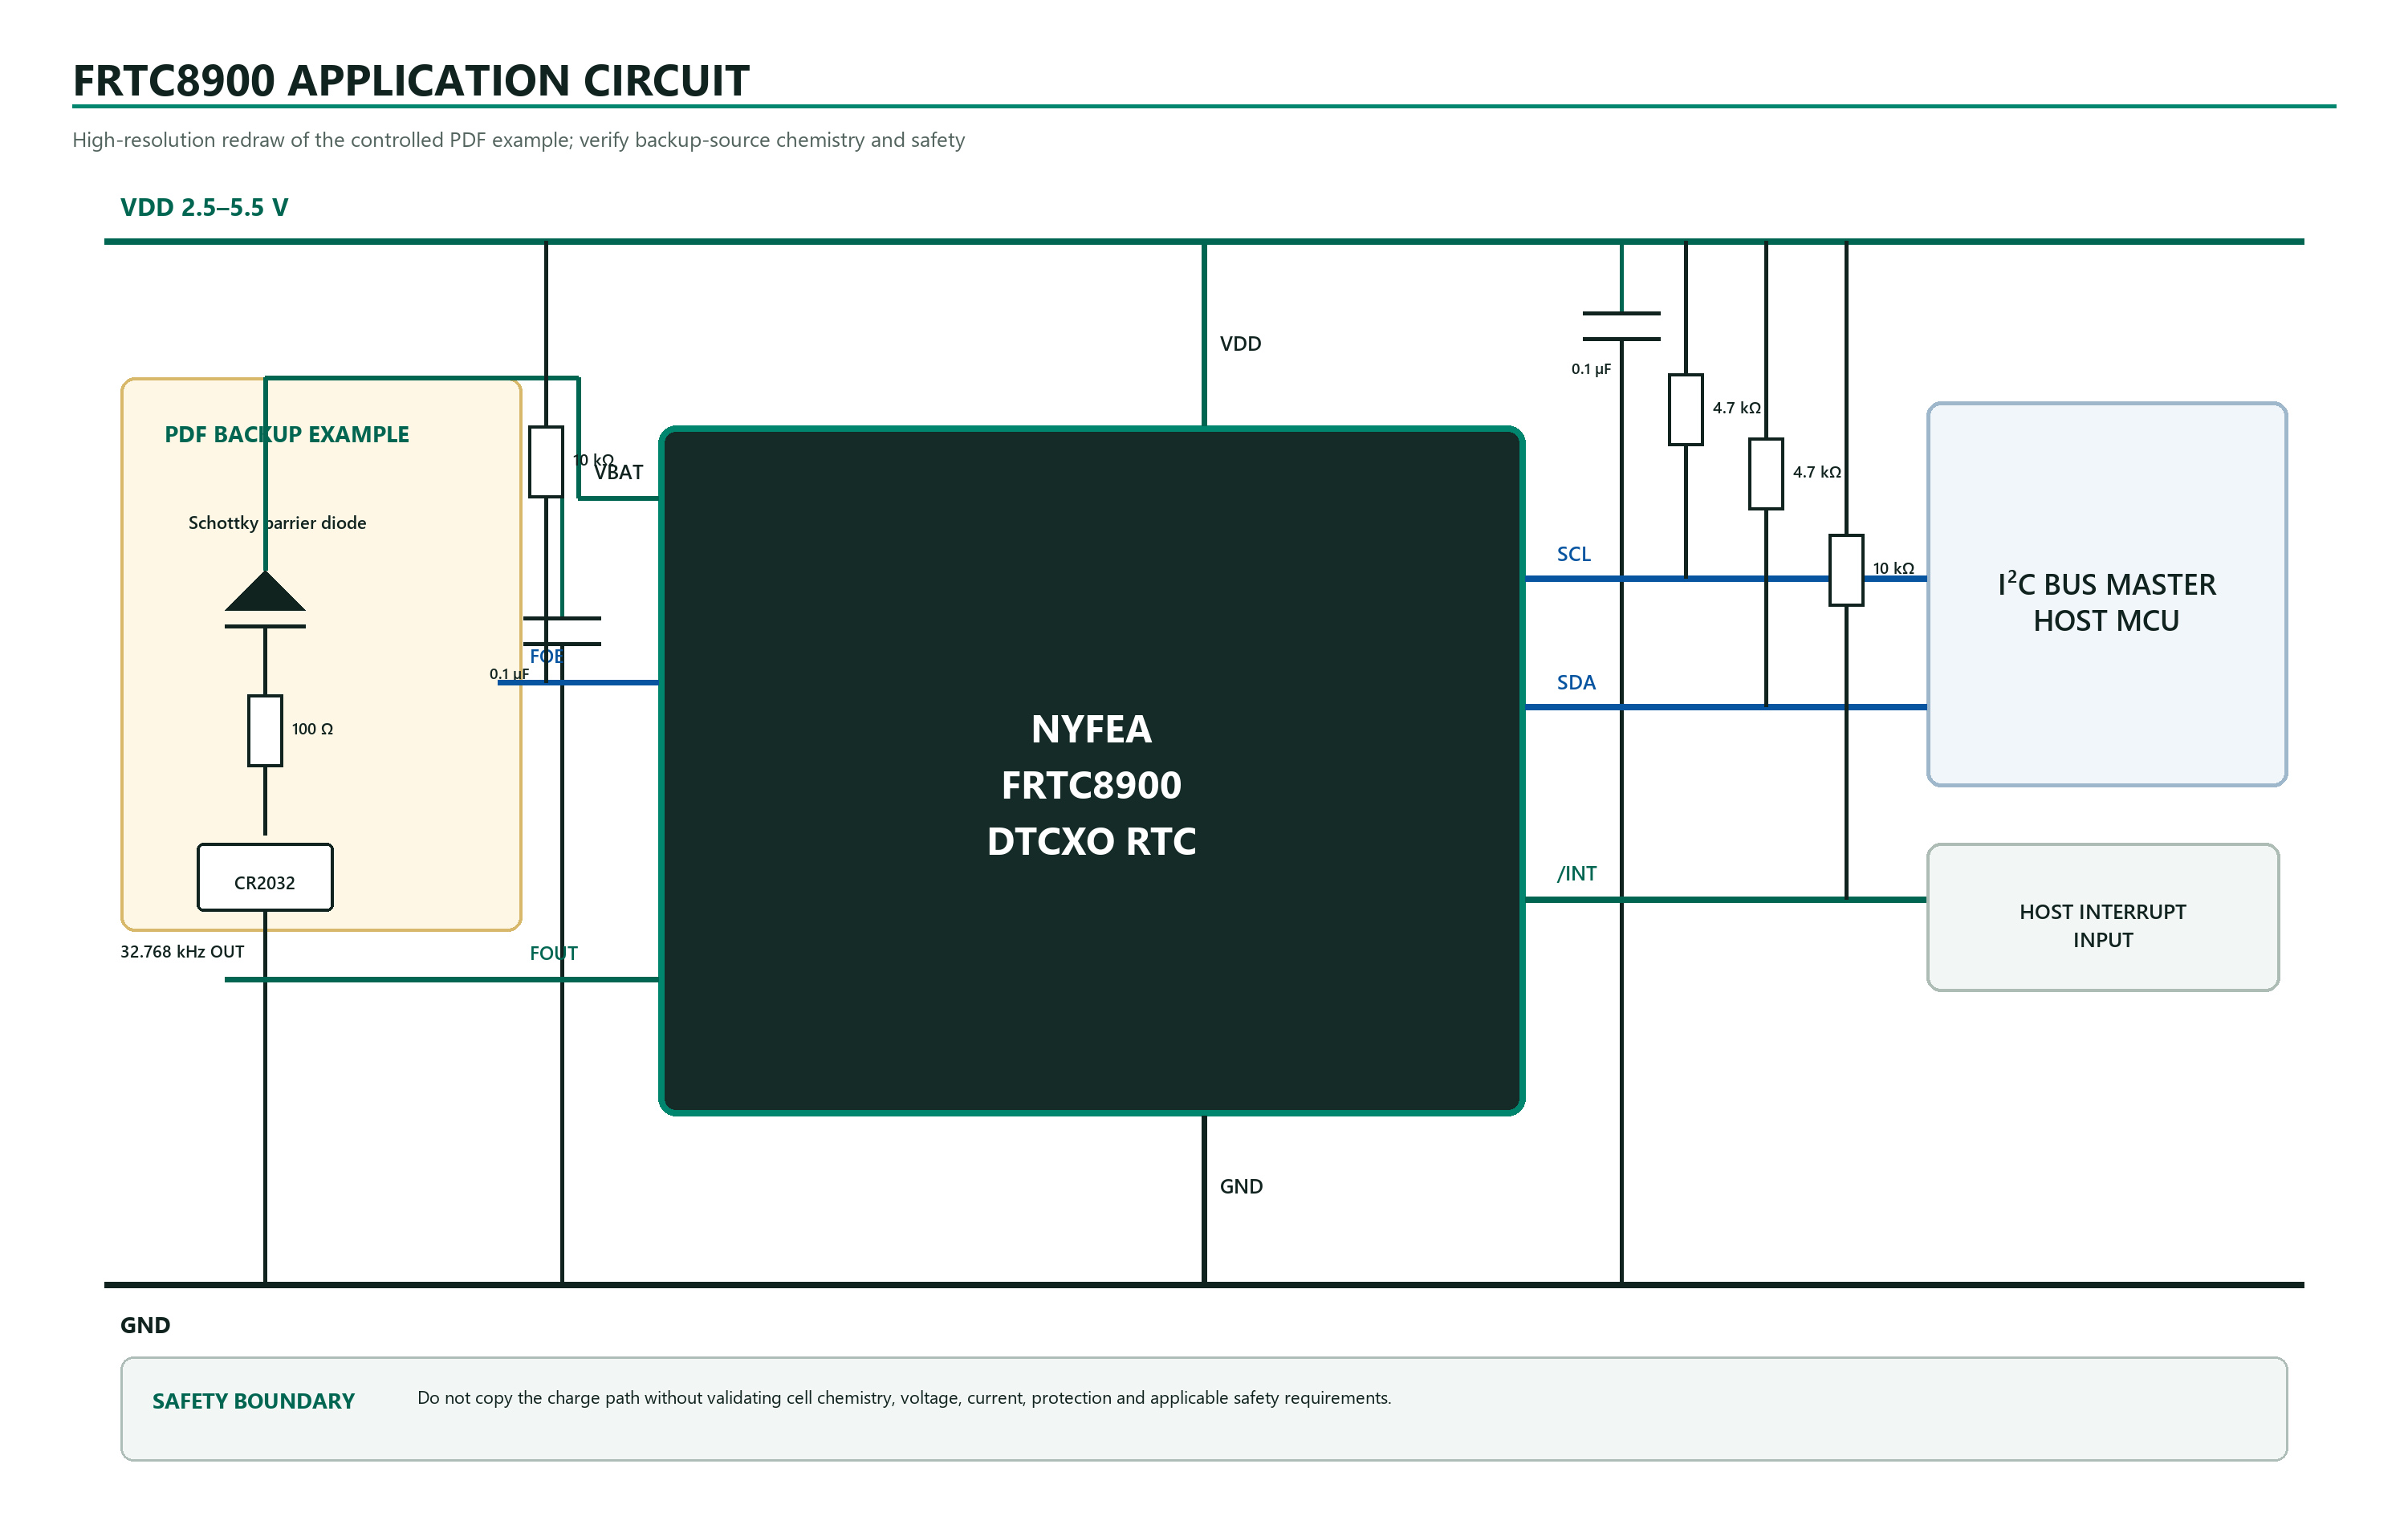Click the 'Schottky barrier diode' label
Image resolution: width=2408 pixels, height=1525 pixels.
pyautogui.click(x=277, y=523)
